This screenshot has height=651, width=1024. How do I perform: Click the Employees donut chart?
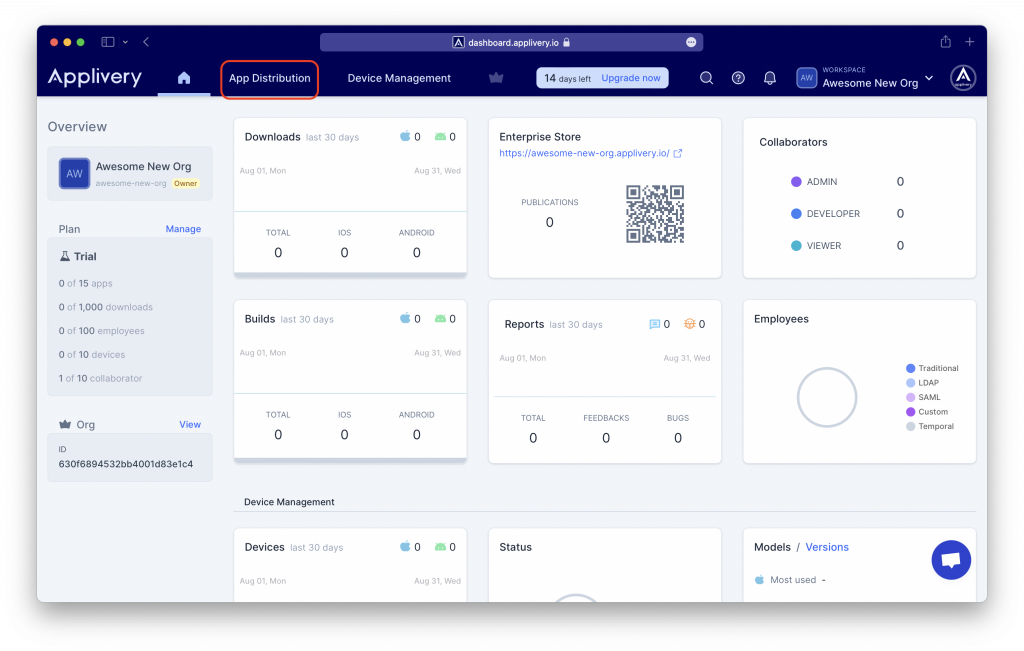point(827,397)
